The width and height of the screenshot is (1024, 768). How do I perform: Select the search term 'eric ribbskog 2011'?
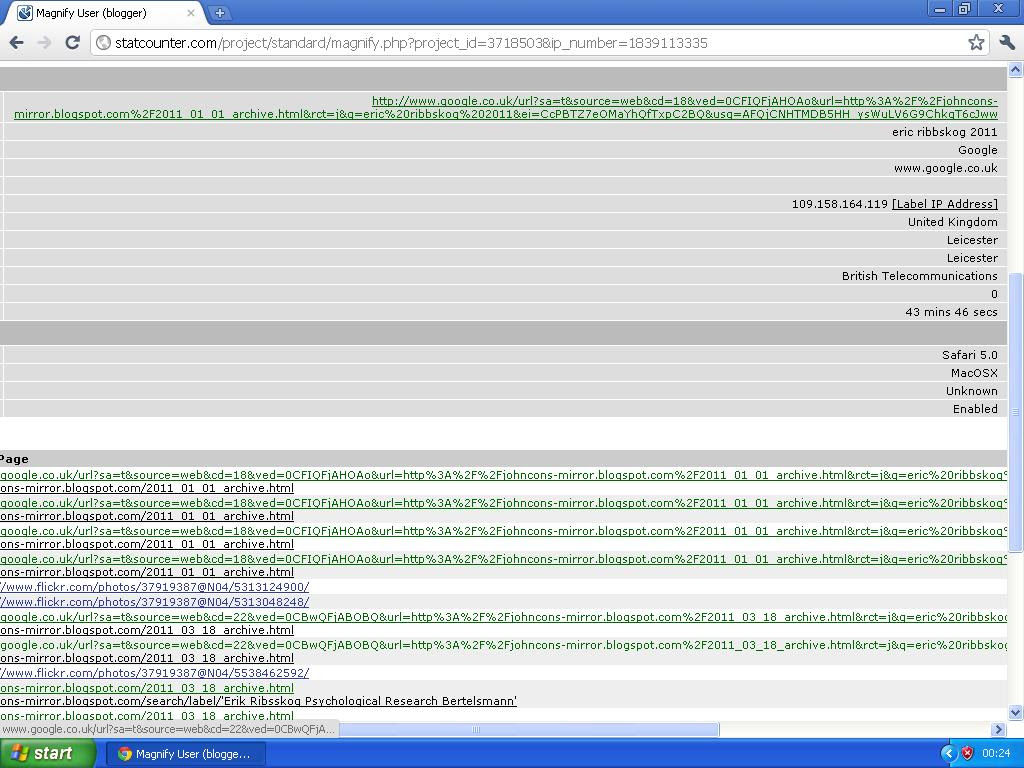944,132
